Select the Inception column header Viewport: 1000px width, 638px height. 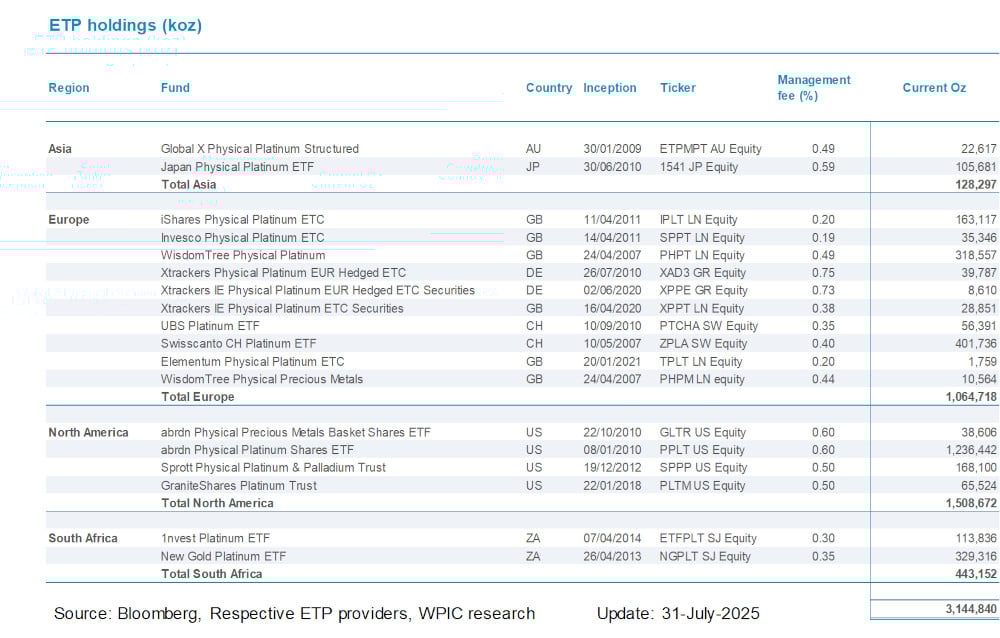coord(610,88)
